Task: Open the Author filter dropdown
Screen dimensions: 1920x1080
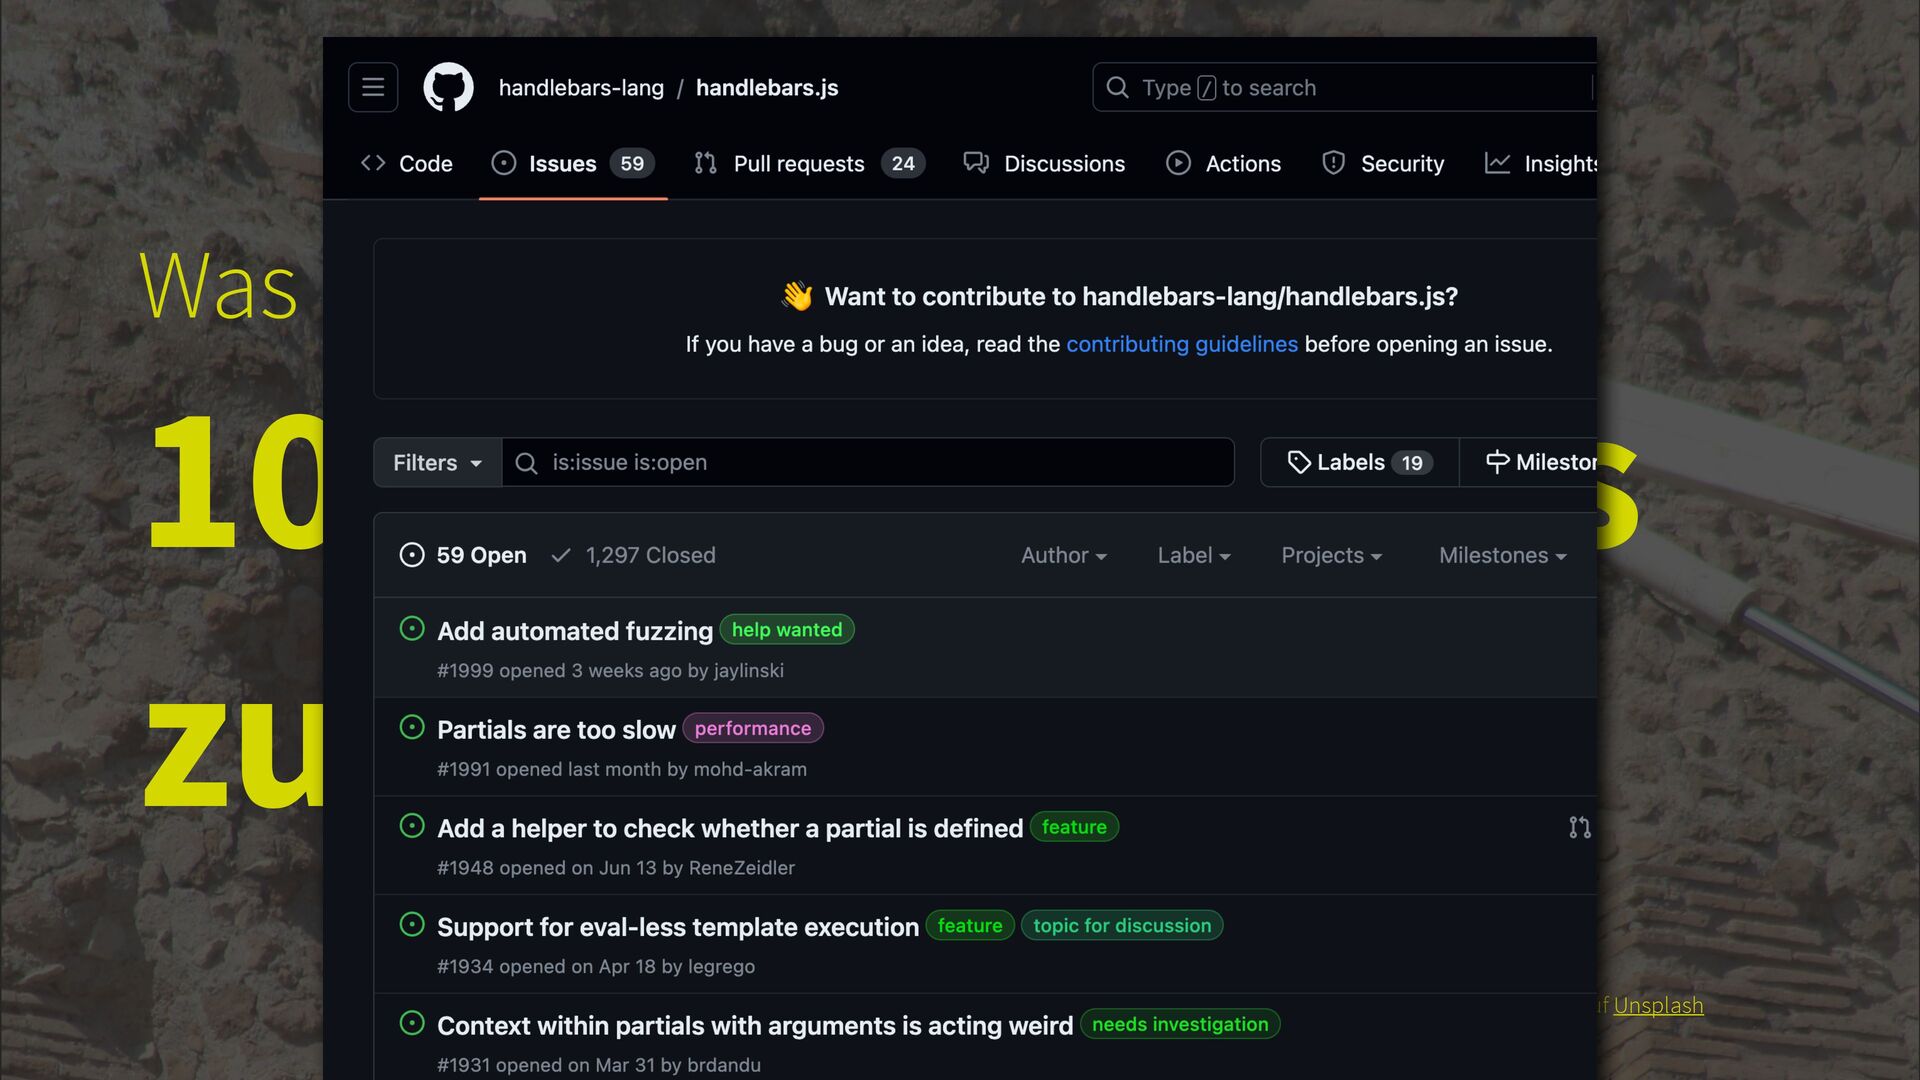Action: click(1063, 555)
